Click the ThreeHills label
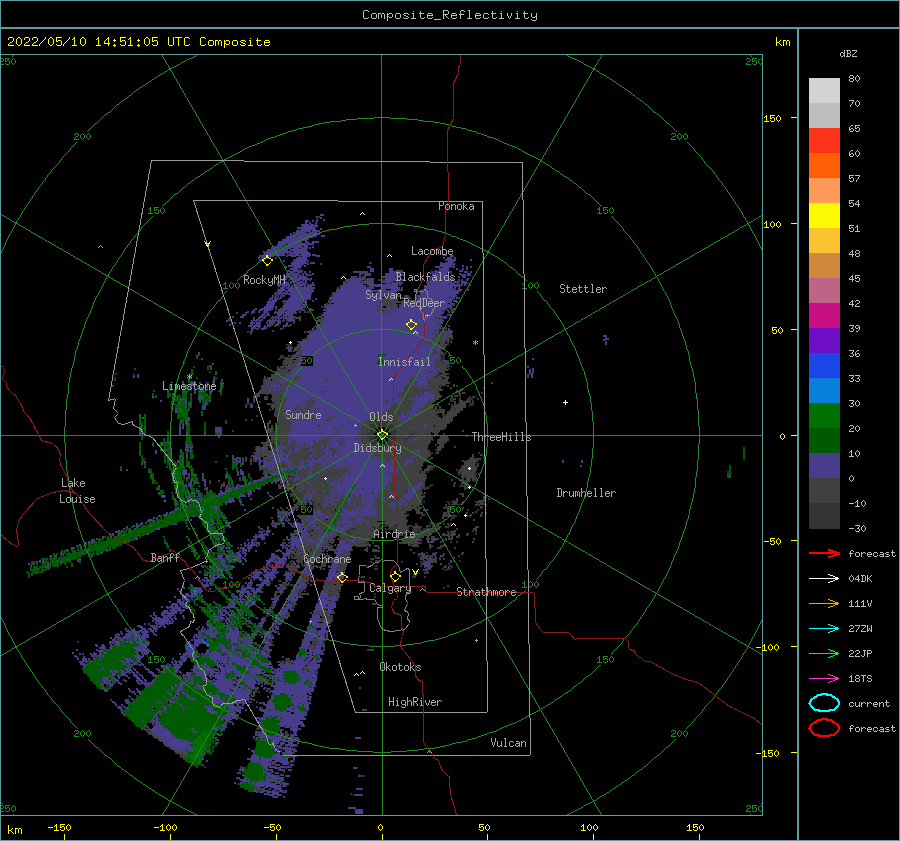The image size is (900, 841). click(501, 437)
